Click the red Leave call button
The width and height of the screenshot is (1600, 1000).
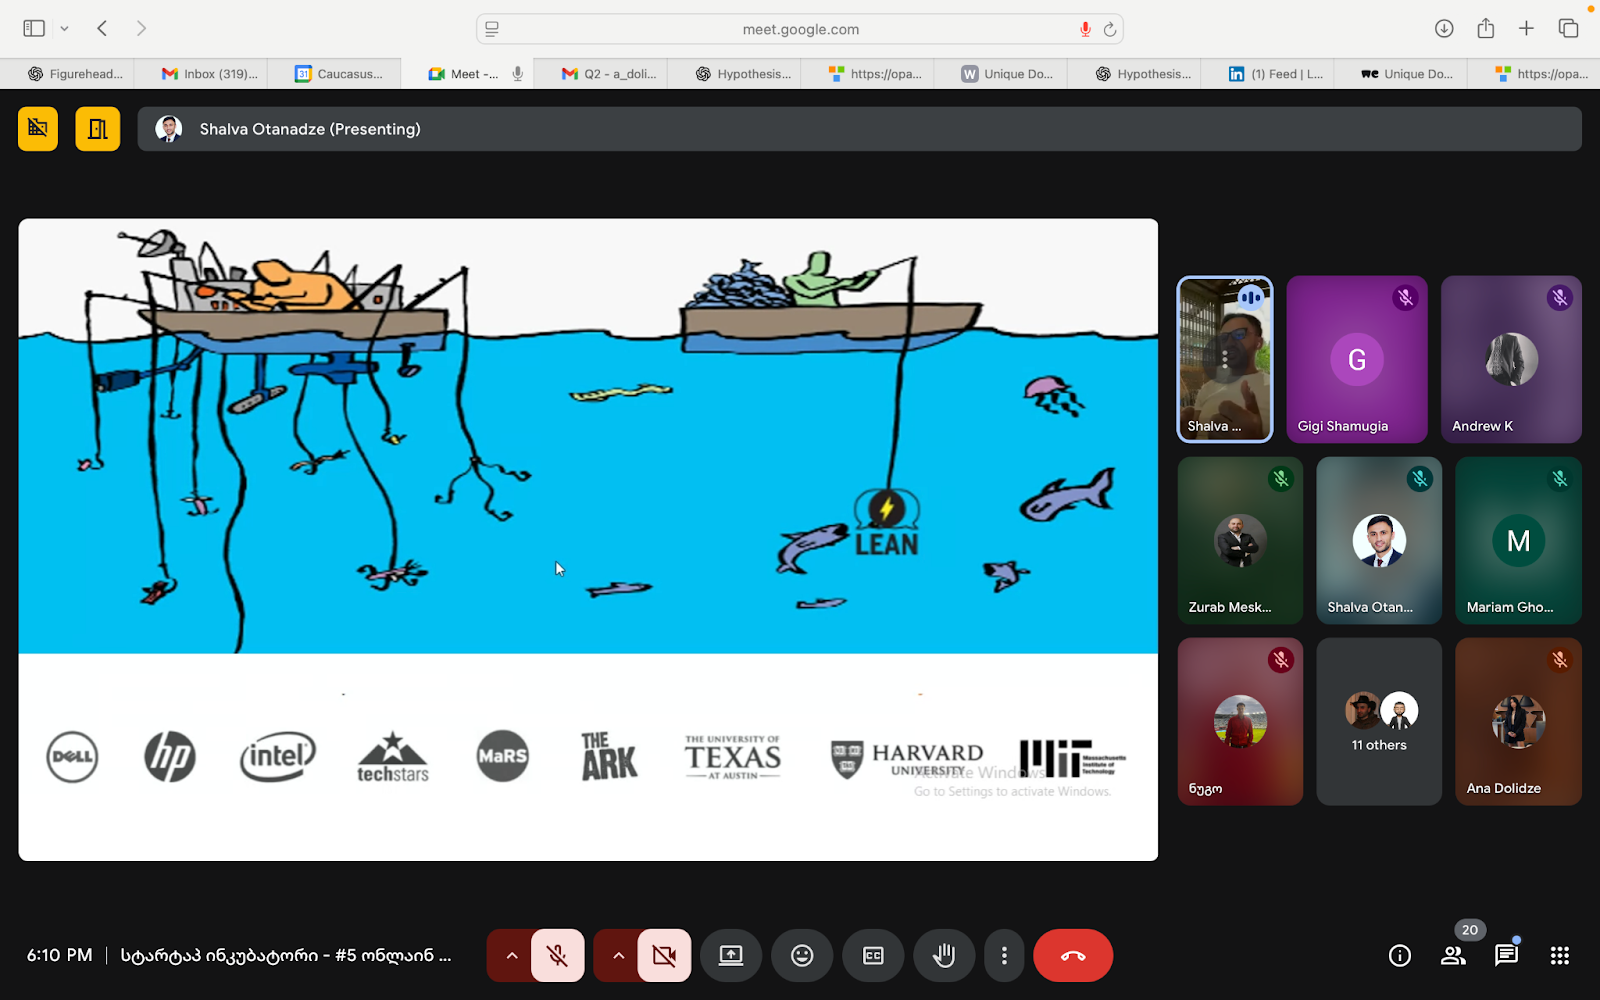(1072, 956)
